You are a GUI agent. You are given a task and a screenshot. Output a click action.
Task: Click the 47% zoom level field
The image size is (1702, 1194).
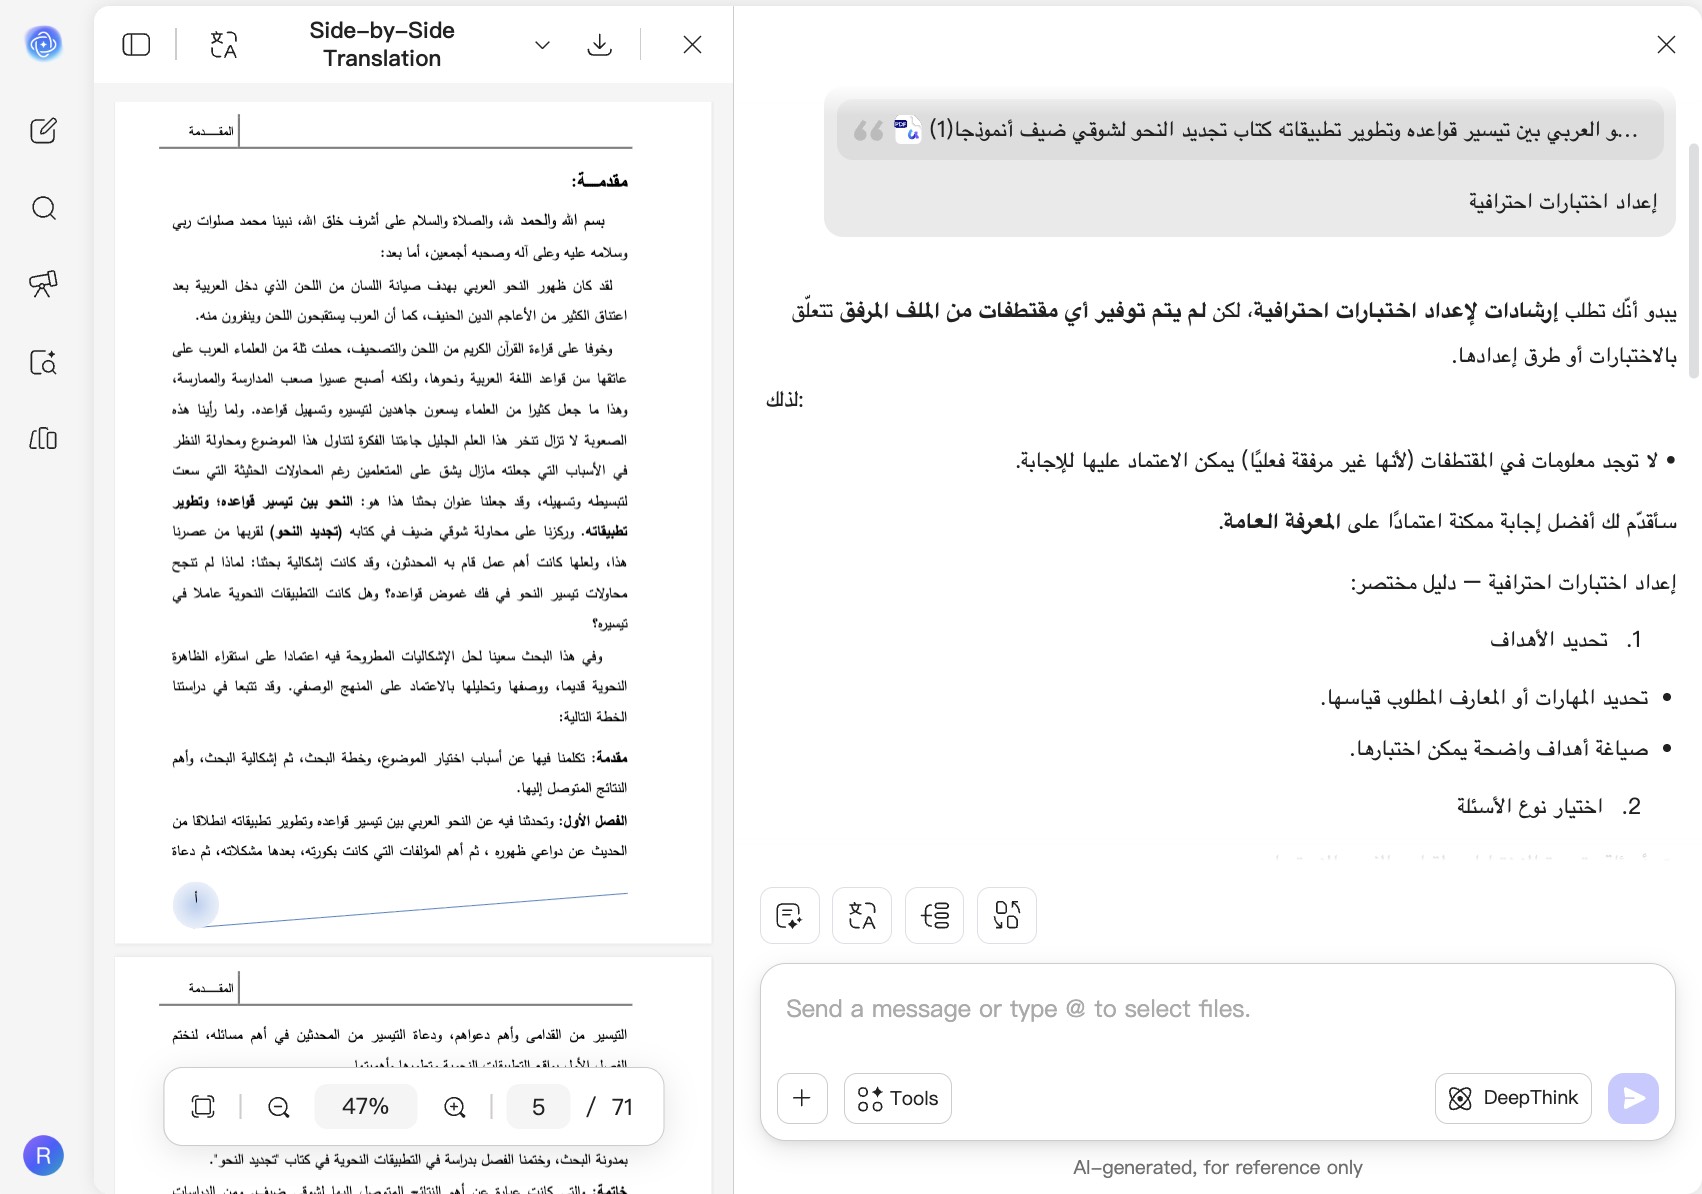tap(365, 1106)
